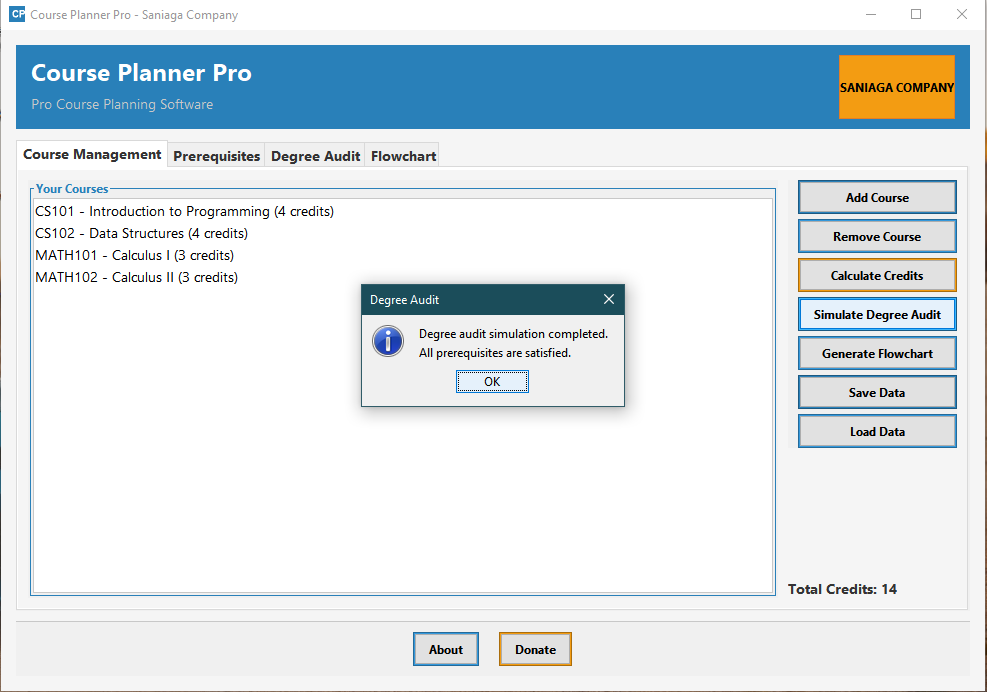Click Generate Flowchart button
Viewport: 987px width, 692px height.
click(x=877, y=354)
